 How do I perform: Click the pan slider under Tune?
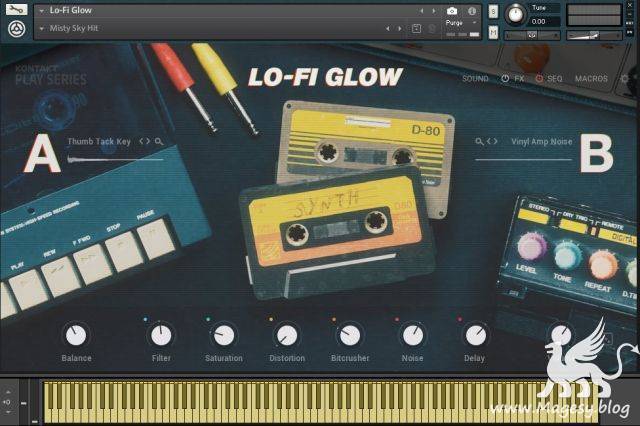click(x=532, y=36)
